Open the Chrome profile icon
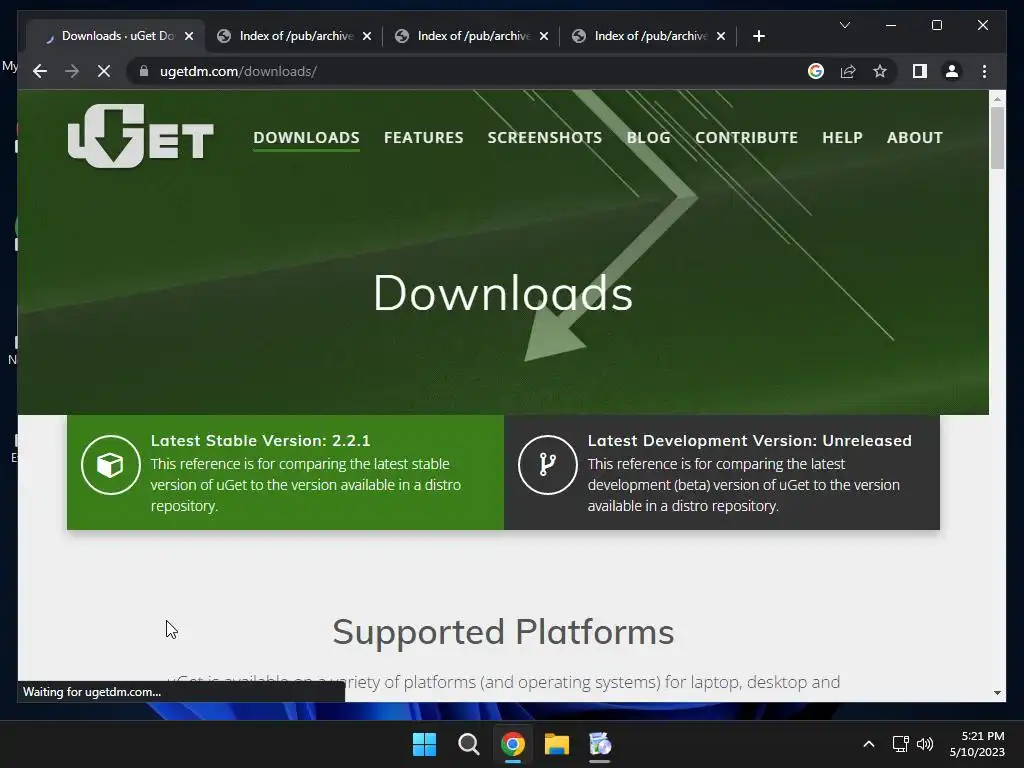 [952, 71]
